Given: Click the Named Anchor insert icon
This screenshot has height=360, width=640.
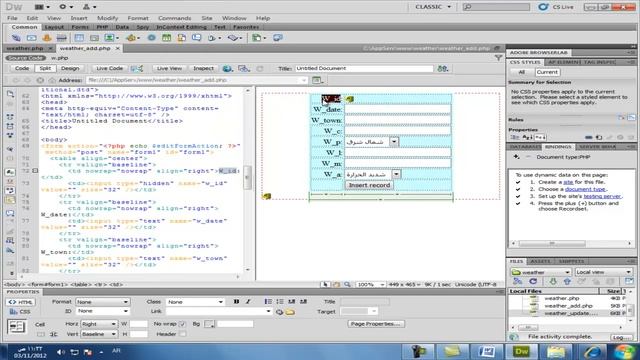Looking at the screenshot, I should pos(47,38).
